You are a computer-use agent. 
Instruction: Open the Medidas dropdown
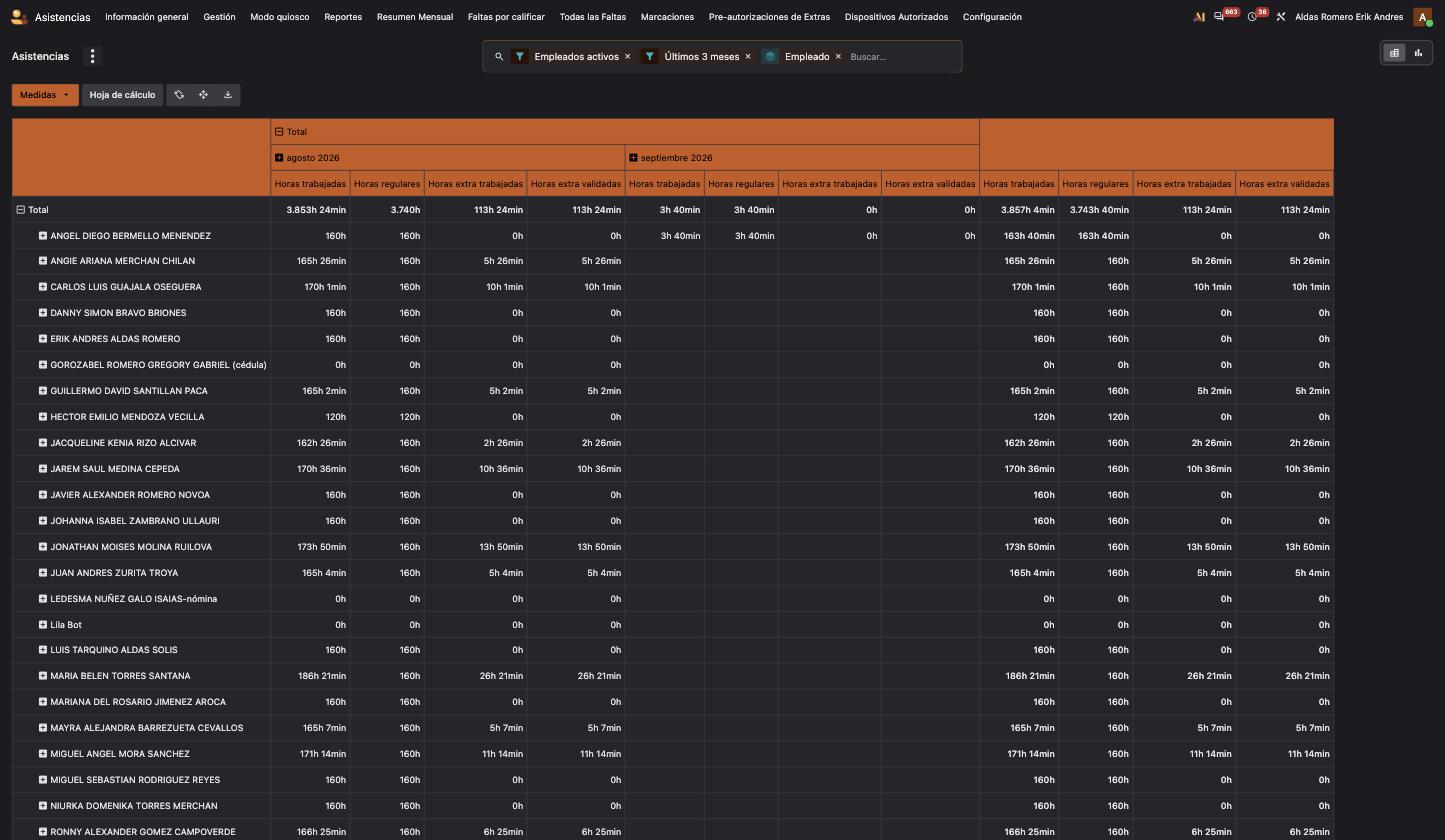[45, 95]
